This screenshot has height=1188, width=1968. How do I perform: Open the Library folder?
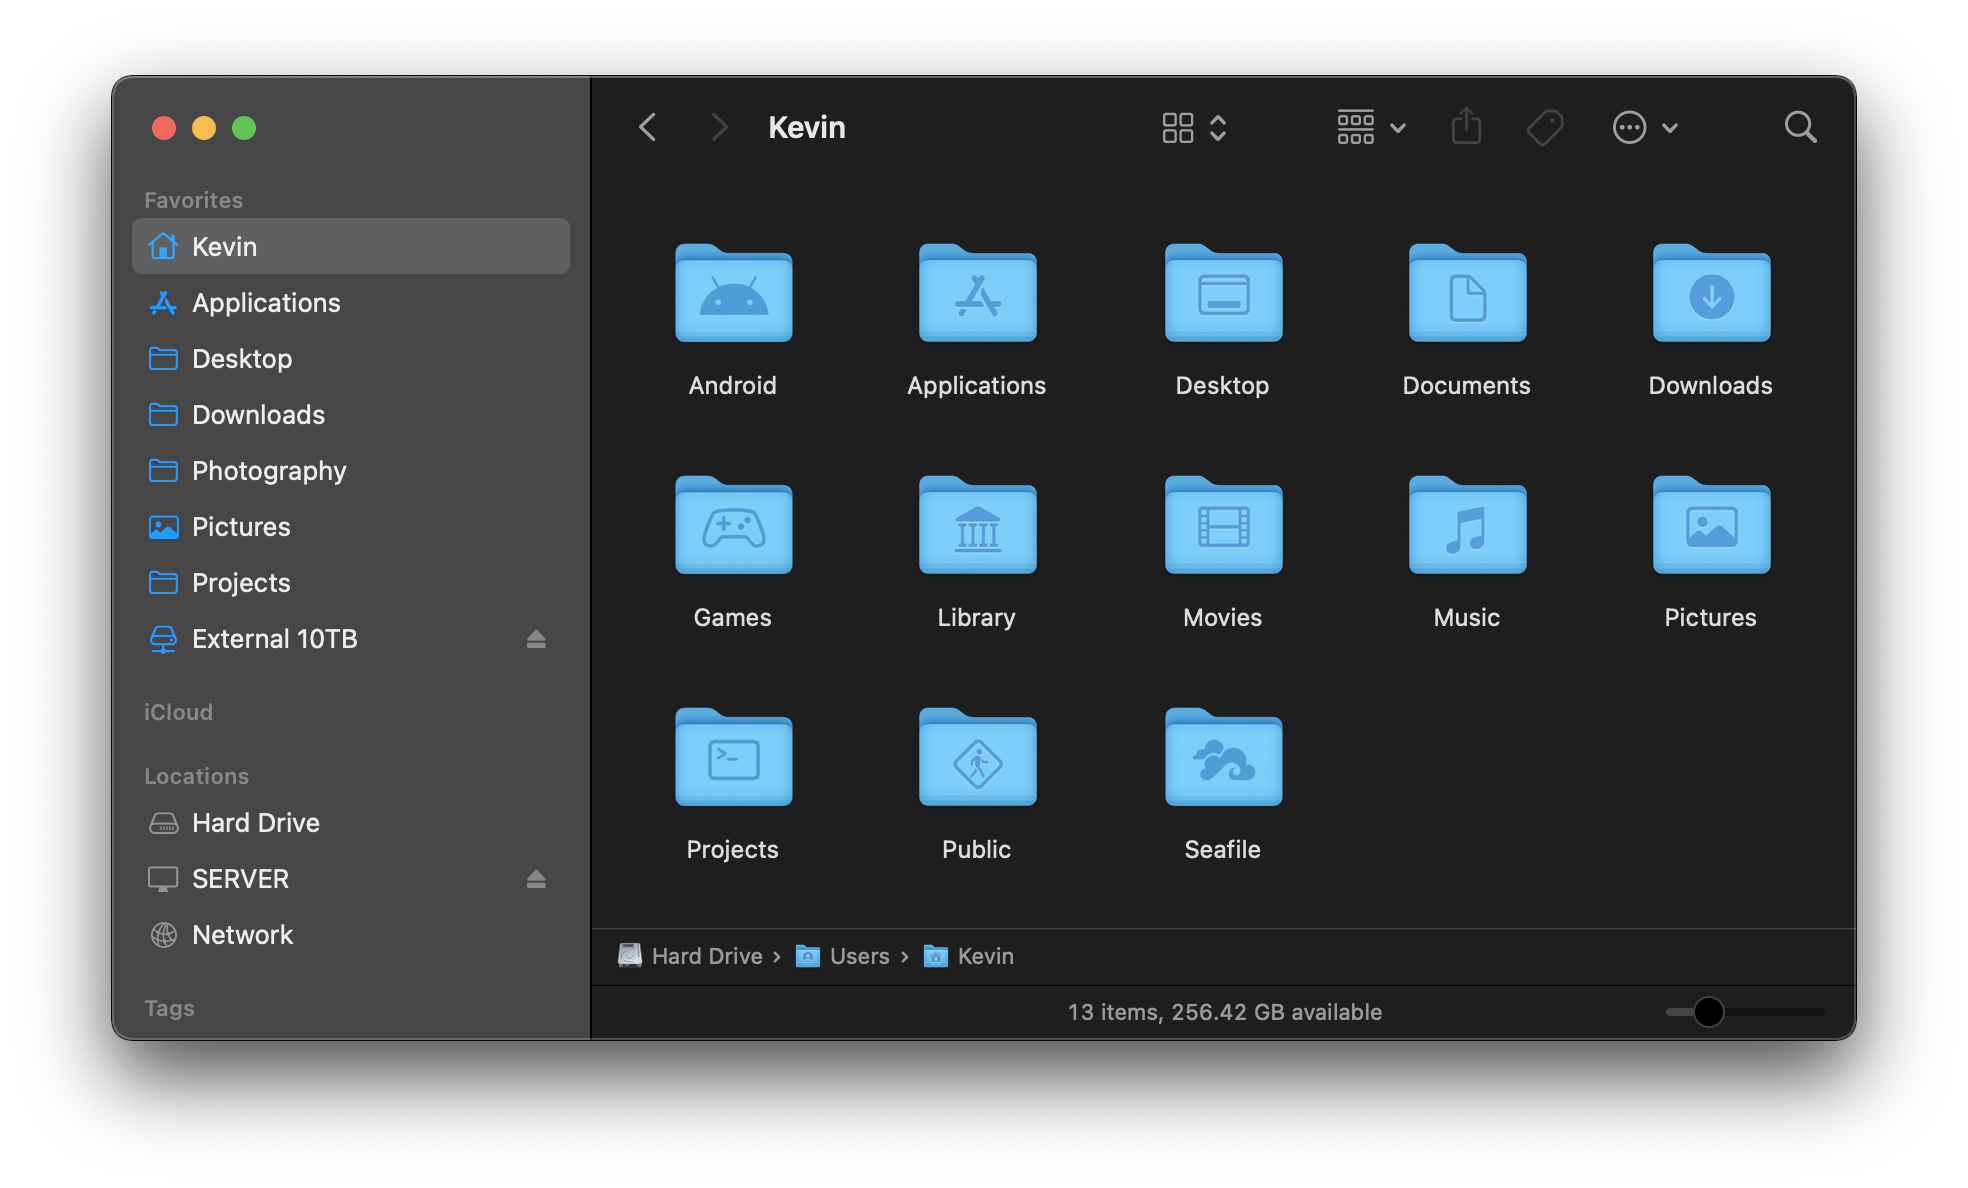click(977, 527)
